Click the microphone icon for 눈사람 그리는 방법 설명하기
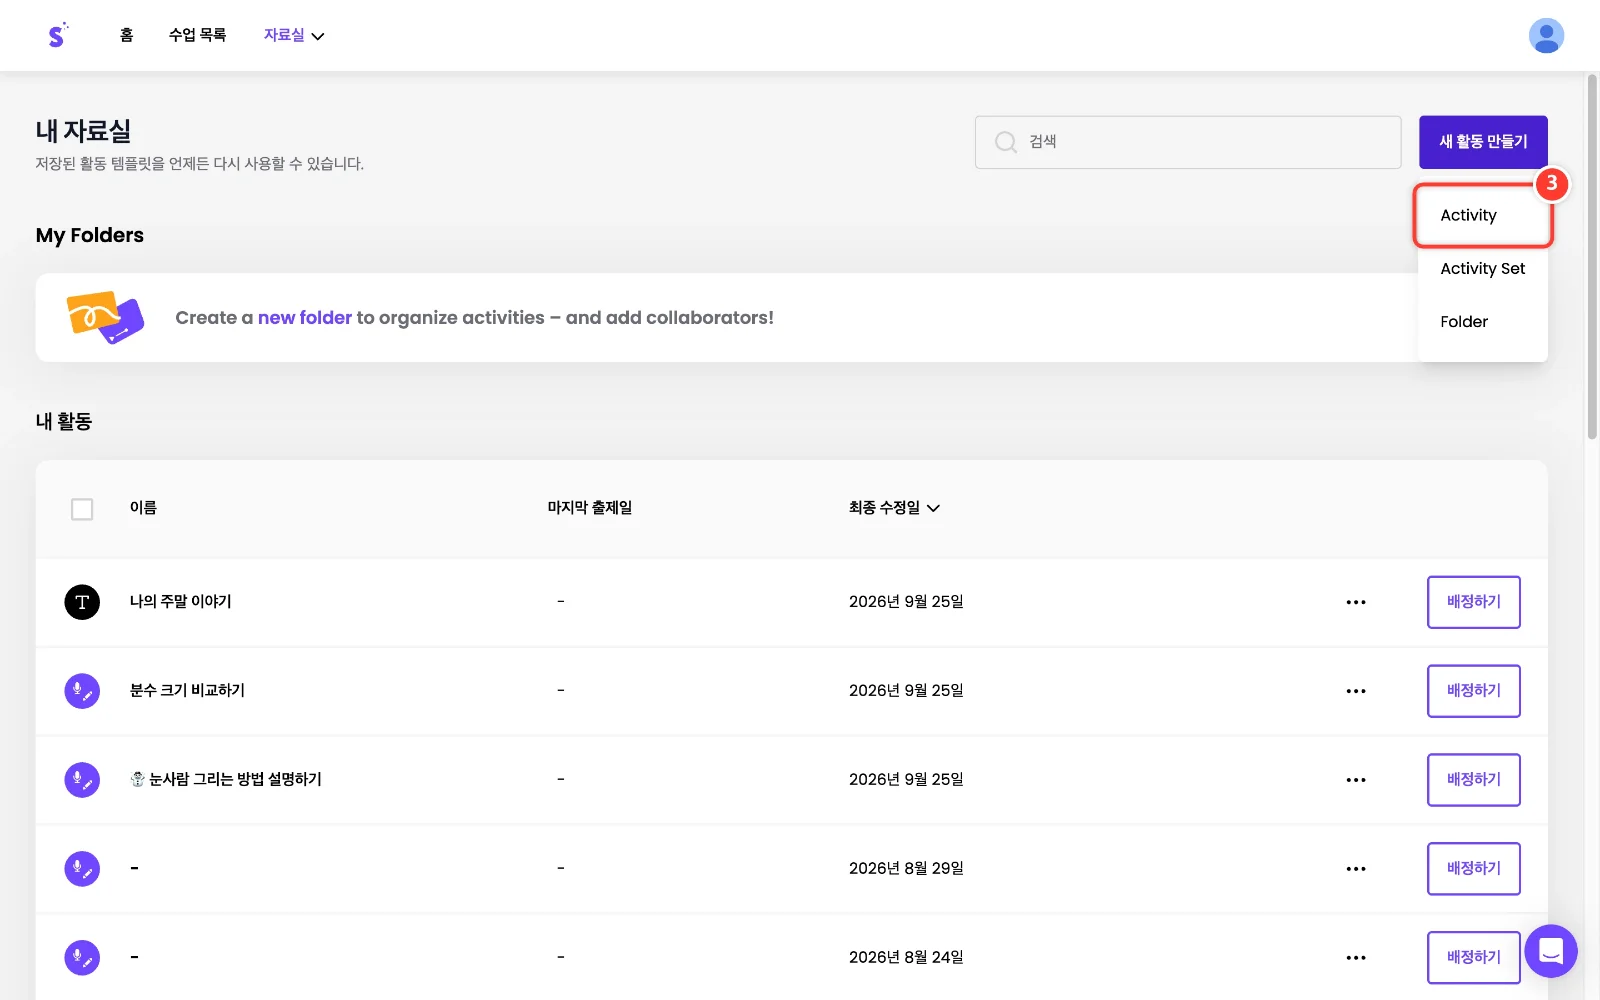This screenshot has height=1000, width=1600. click(82, 780)
